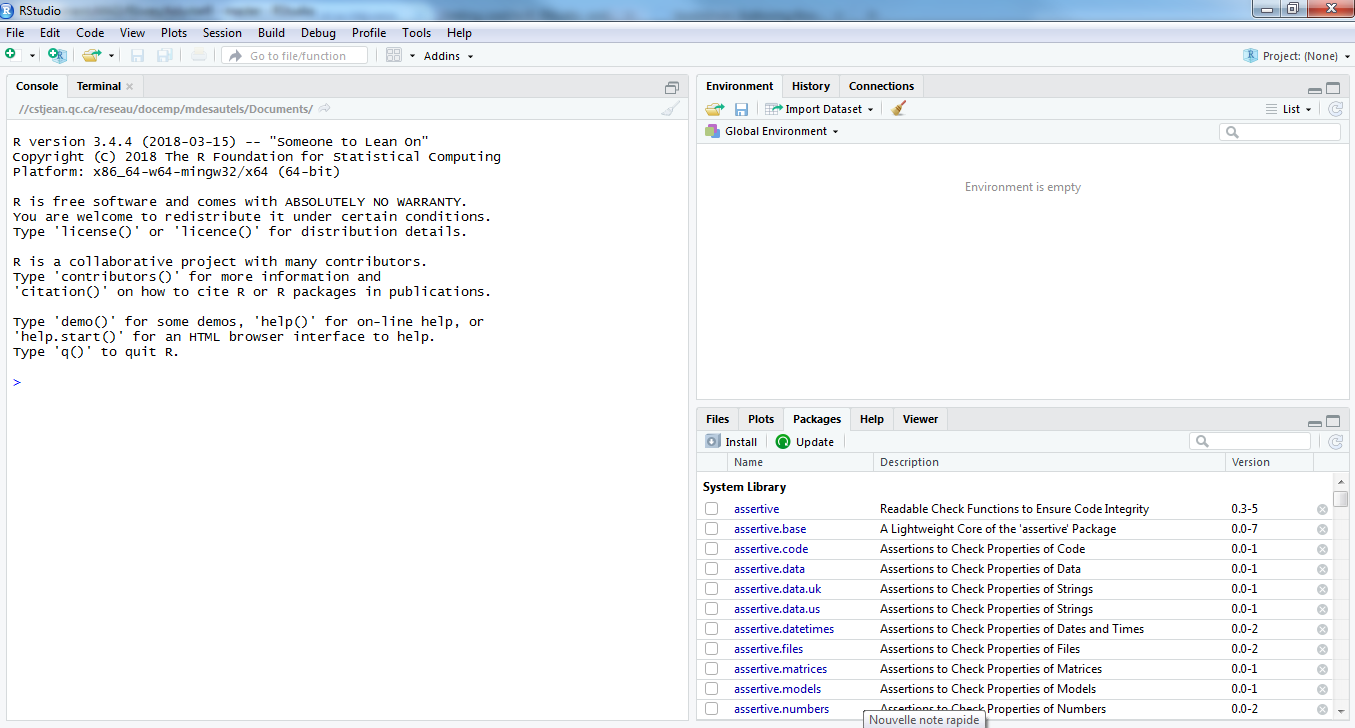Save workspace with the Environment disk icon
The width and height of the screenshot is (1355, 728).
click(741, 108)
